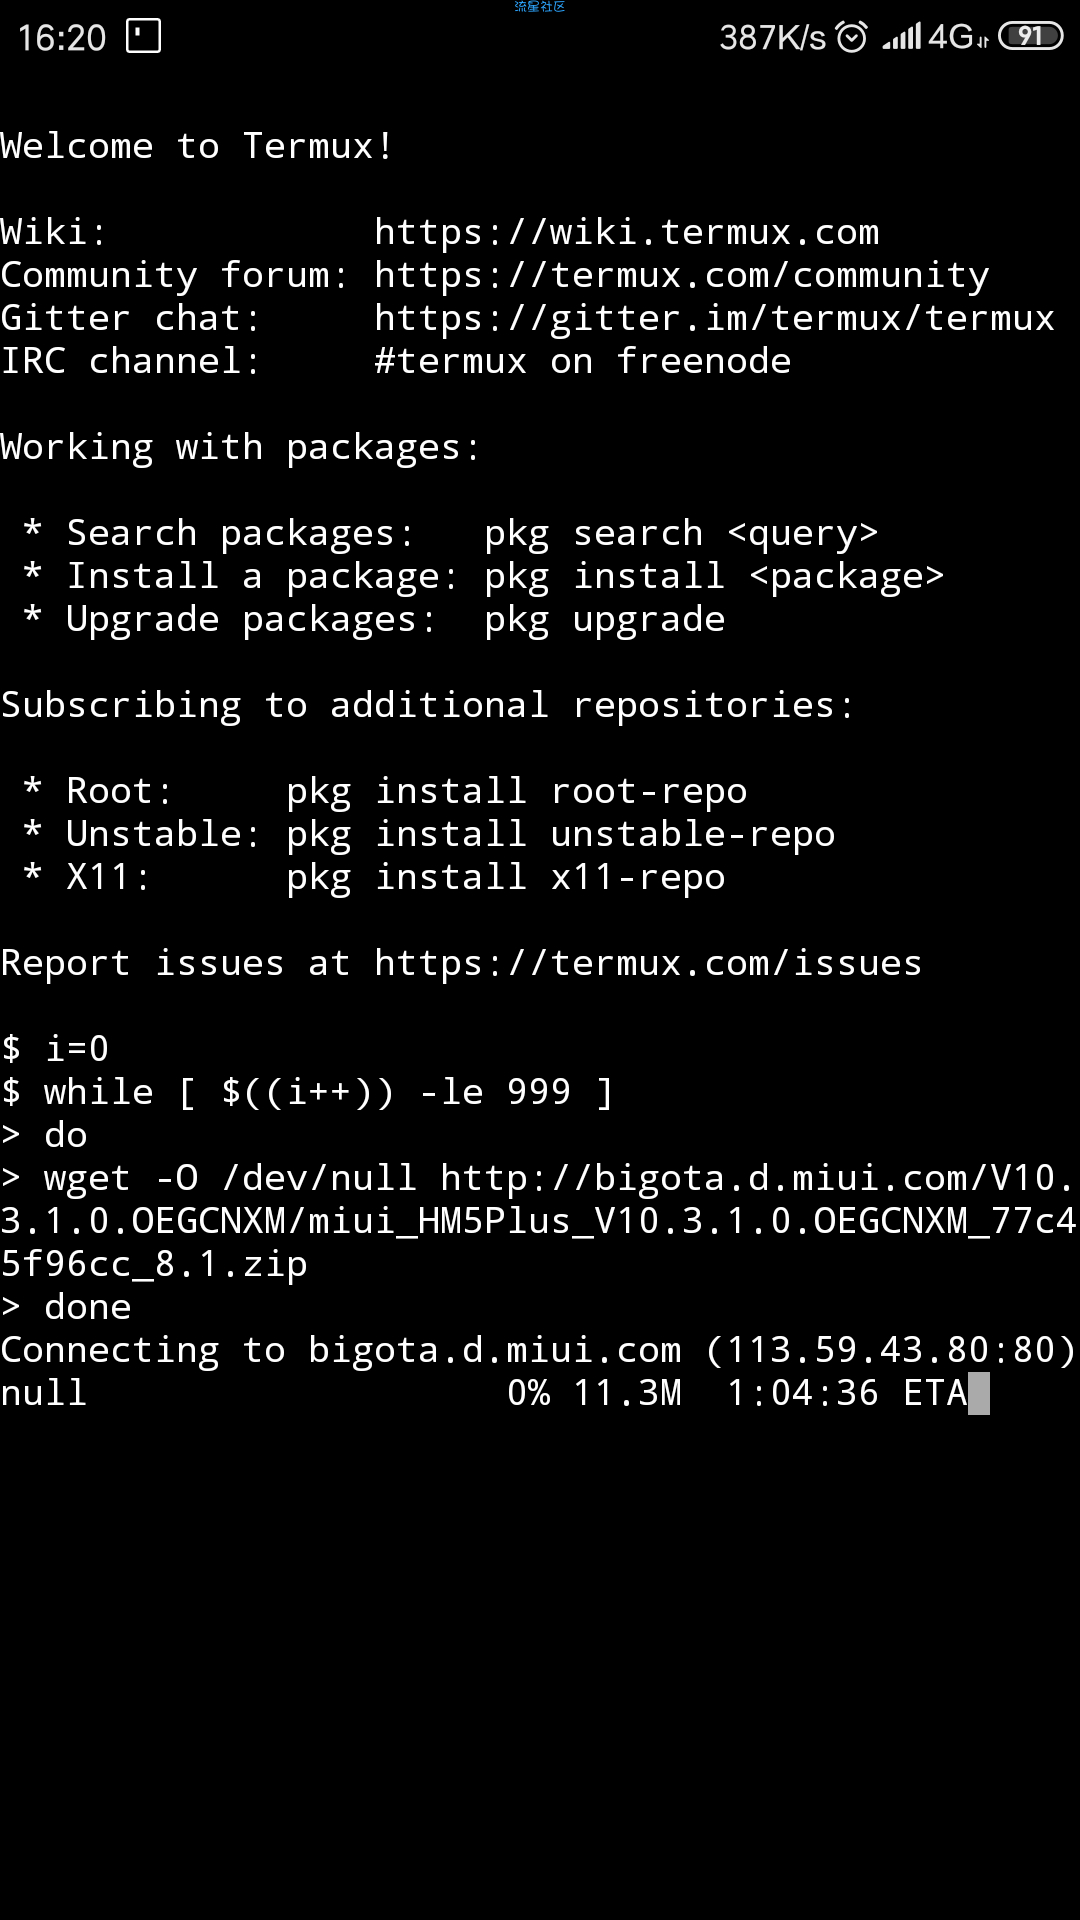Tap the 16:20 clock in the status bar
Viewport: 1080px width, 1920px height.
pyautogui.click(x=62, y=38)
